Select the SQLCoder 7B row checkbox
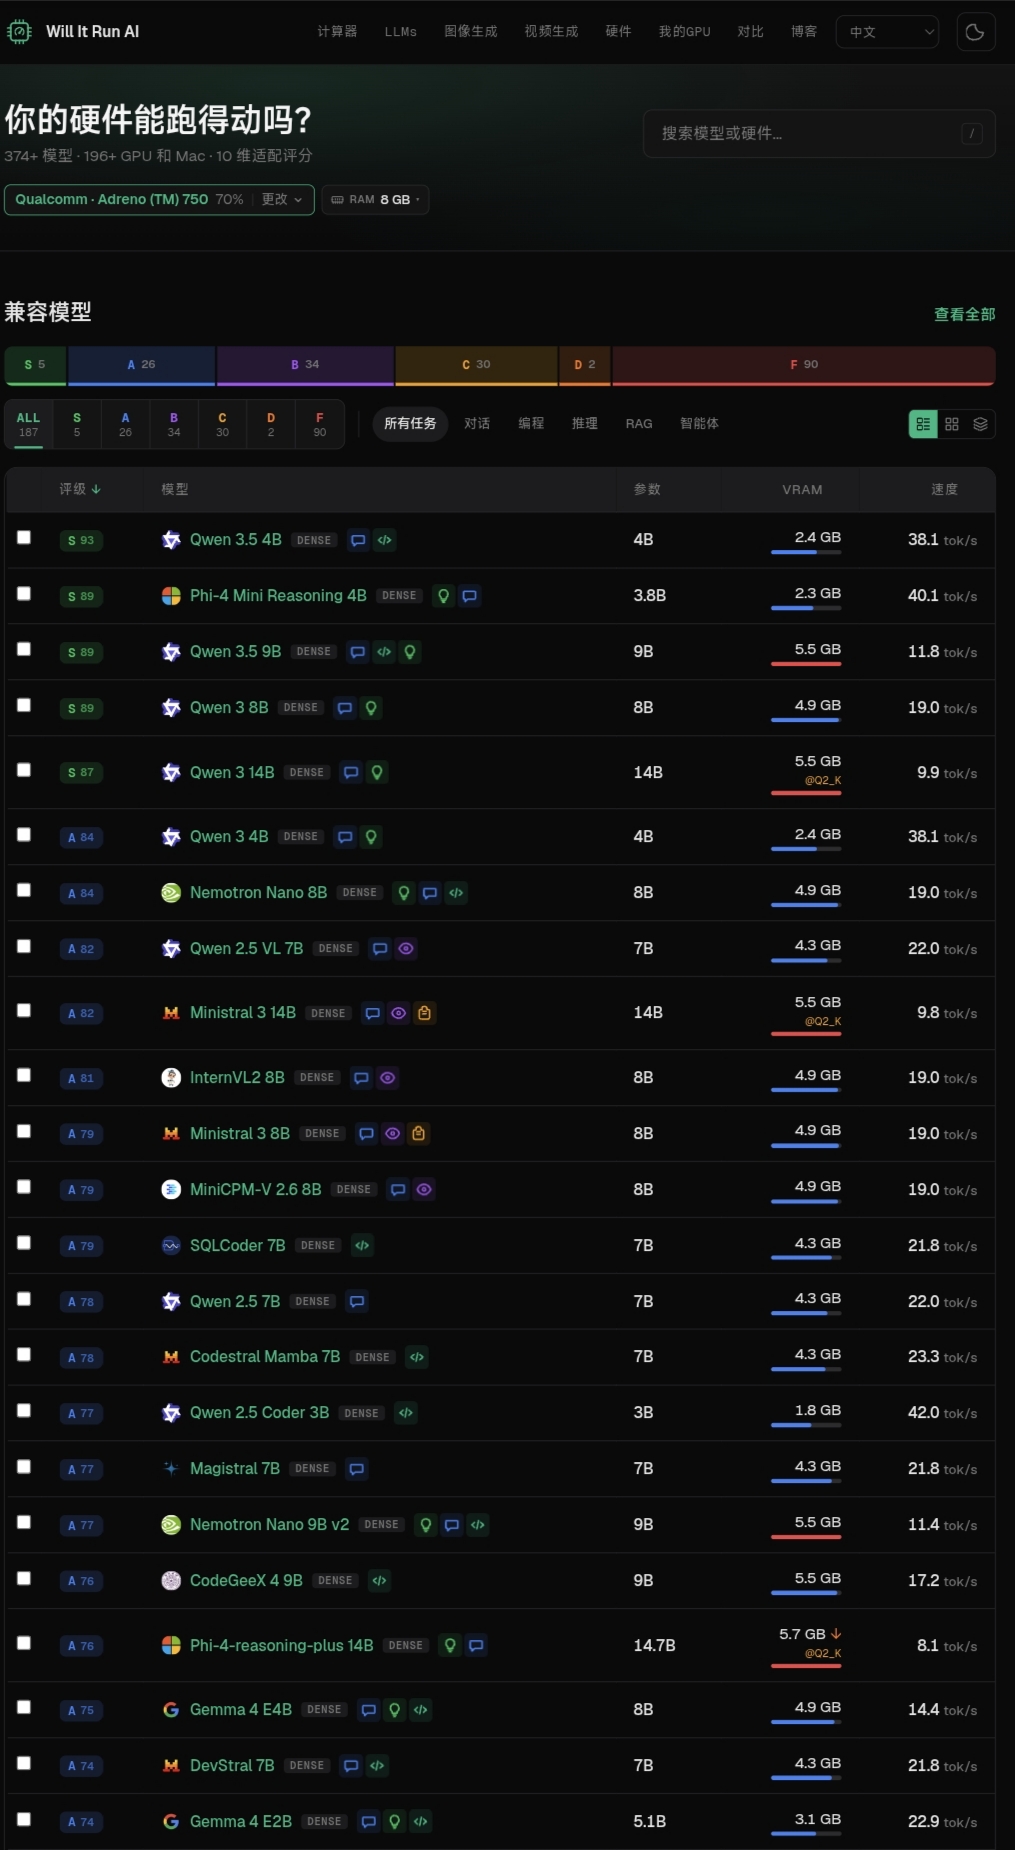The width and height of the screenshot is (1015, 1850). click(x=24, y=1243)
